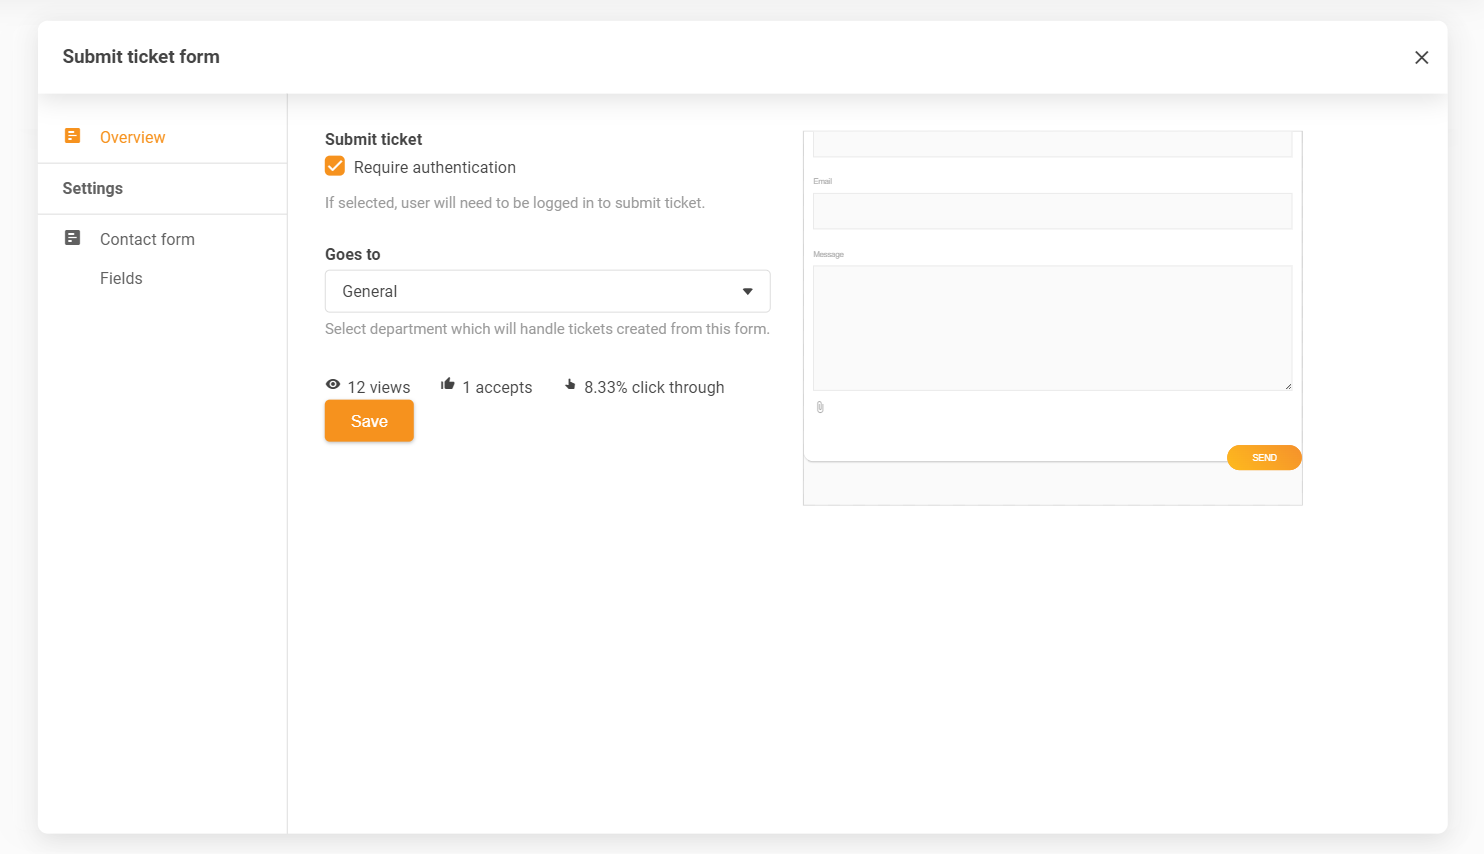Open the Contact form settings page
Image resolution: width=1484 pixels, height=854 pixels.
tap(147, 240)
